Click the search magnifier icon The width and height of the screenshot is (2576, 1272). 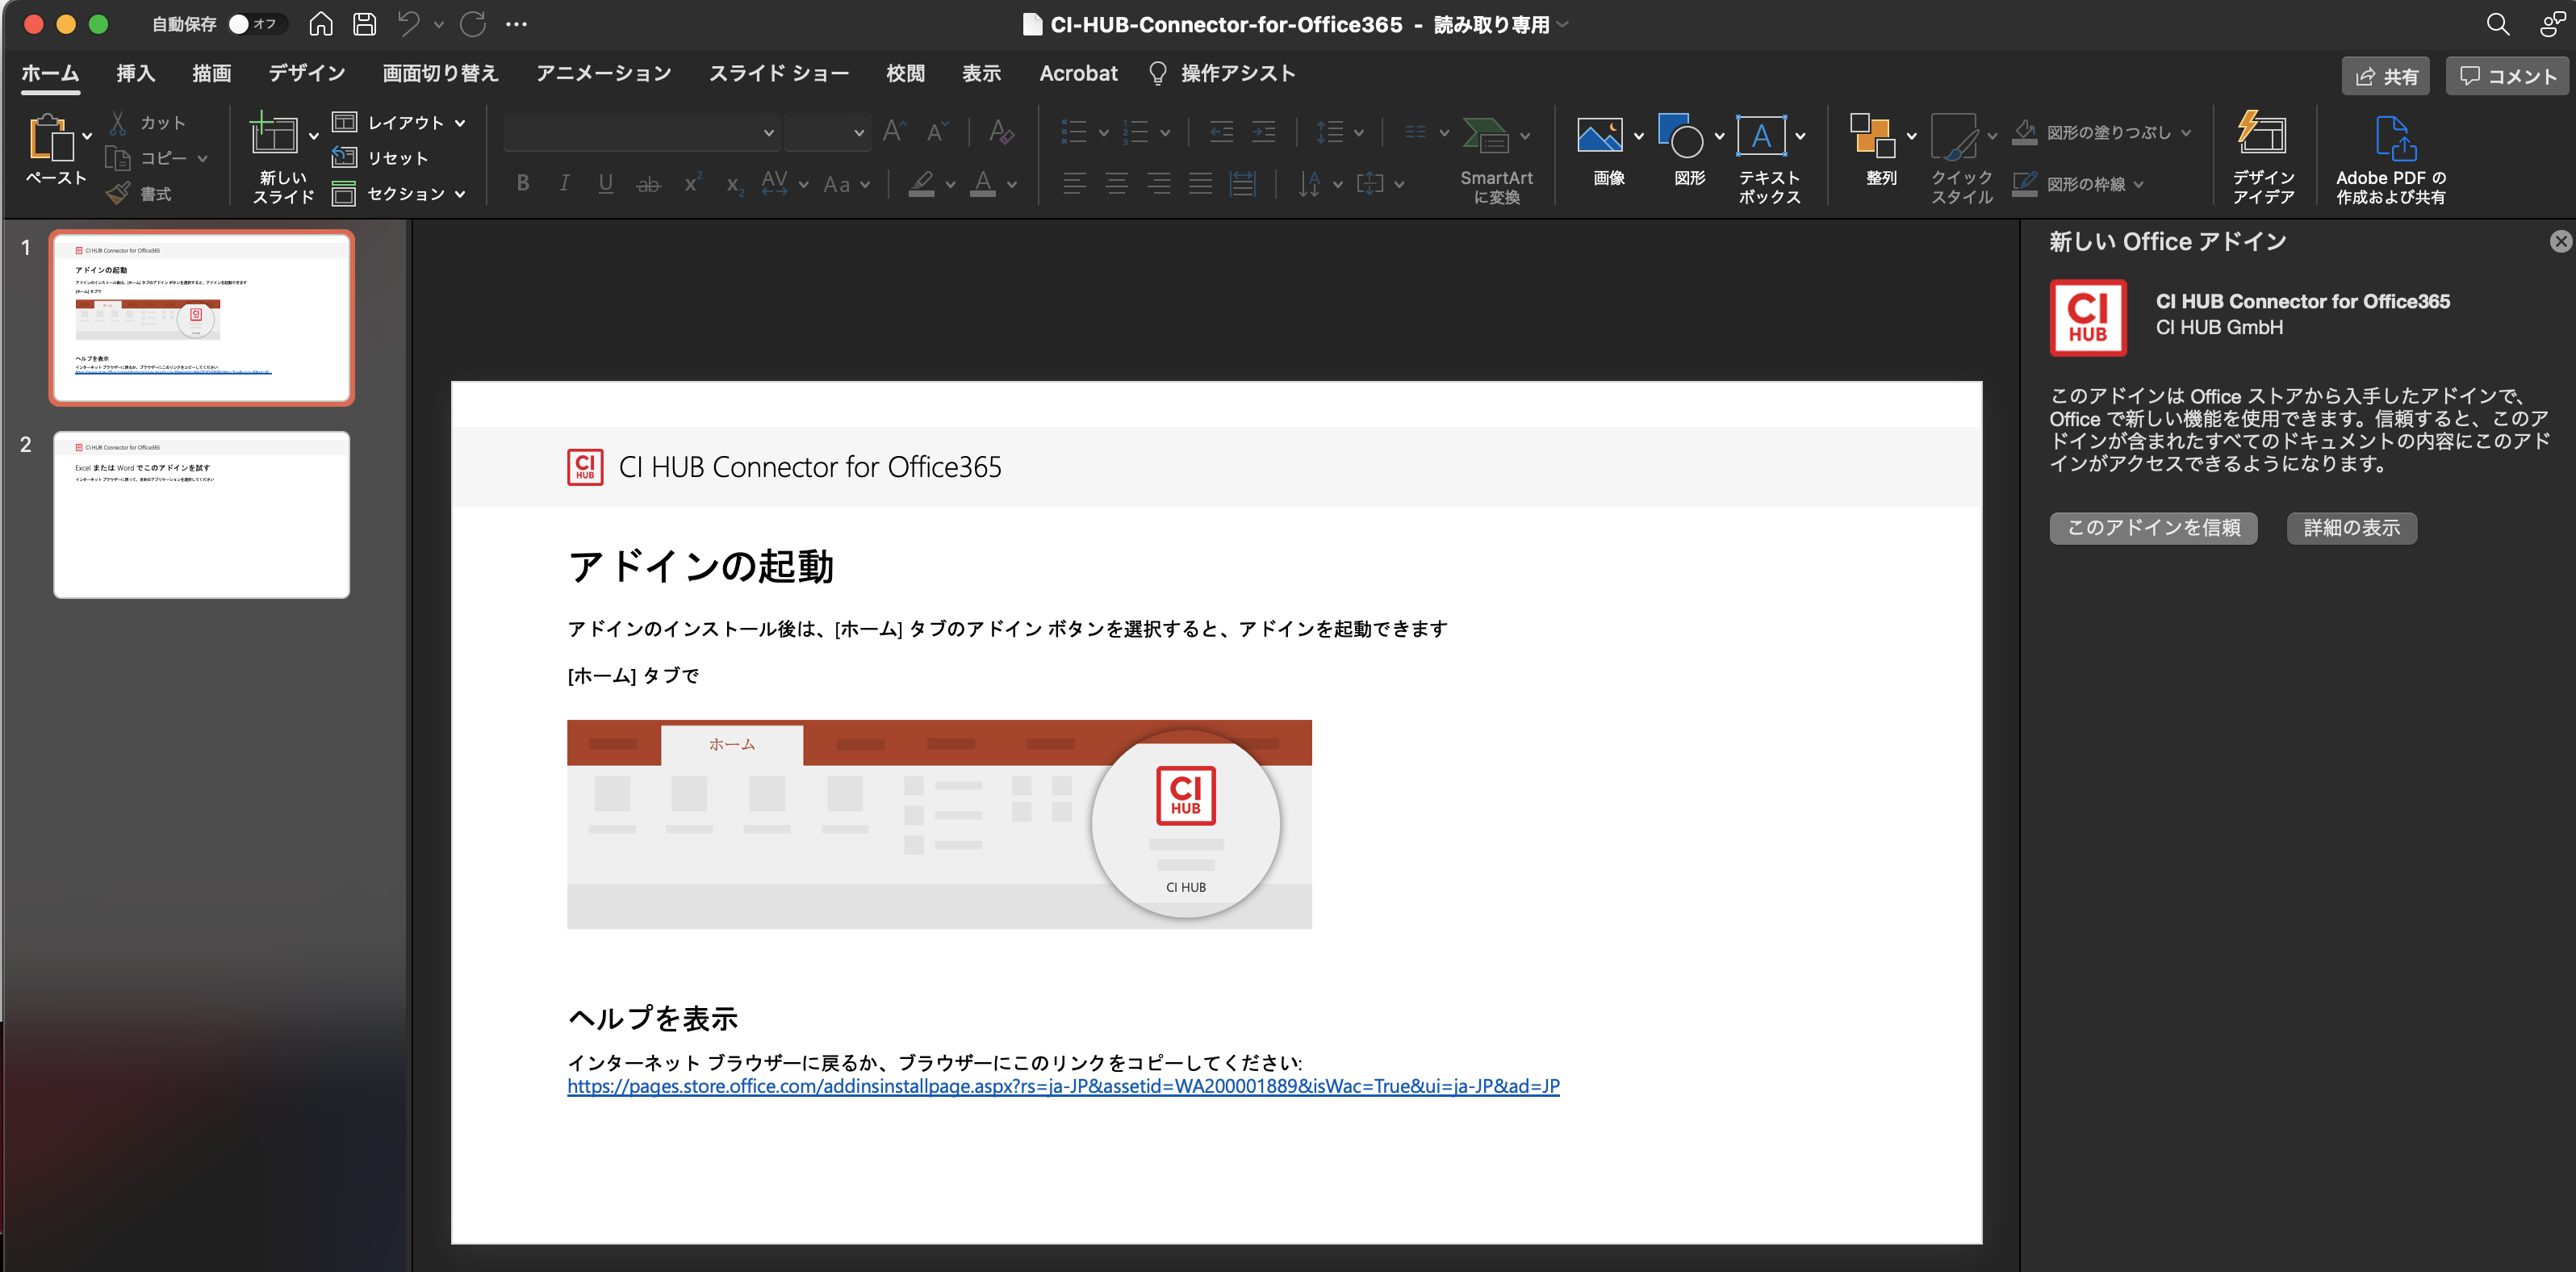click(x=2497, y=24)
